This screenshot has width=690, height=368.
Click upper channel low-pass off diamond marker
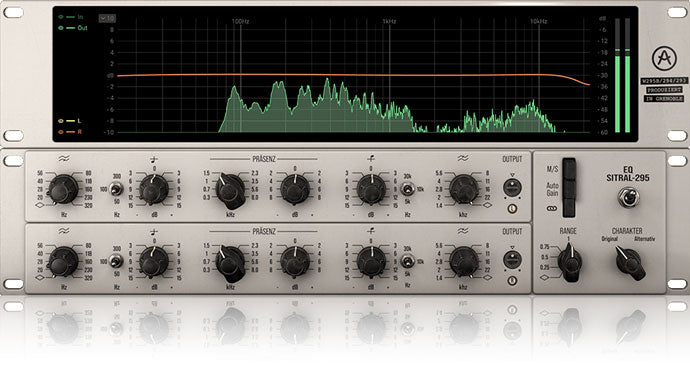(487, 206)
